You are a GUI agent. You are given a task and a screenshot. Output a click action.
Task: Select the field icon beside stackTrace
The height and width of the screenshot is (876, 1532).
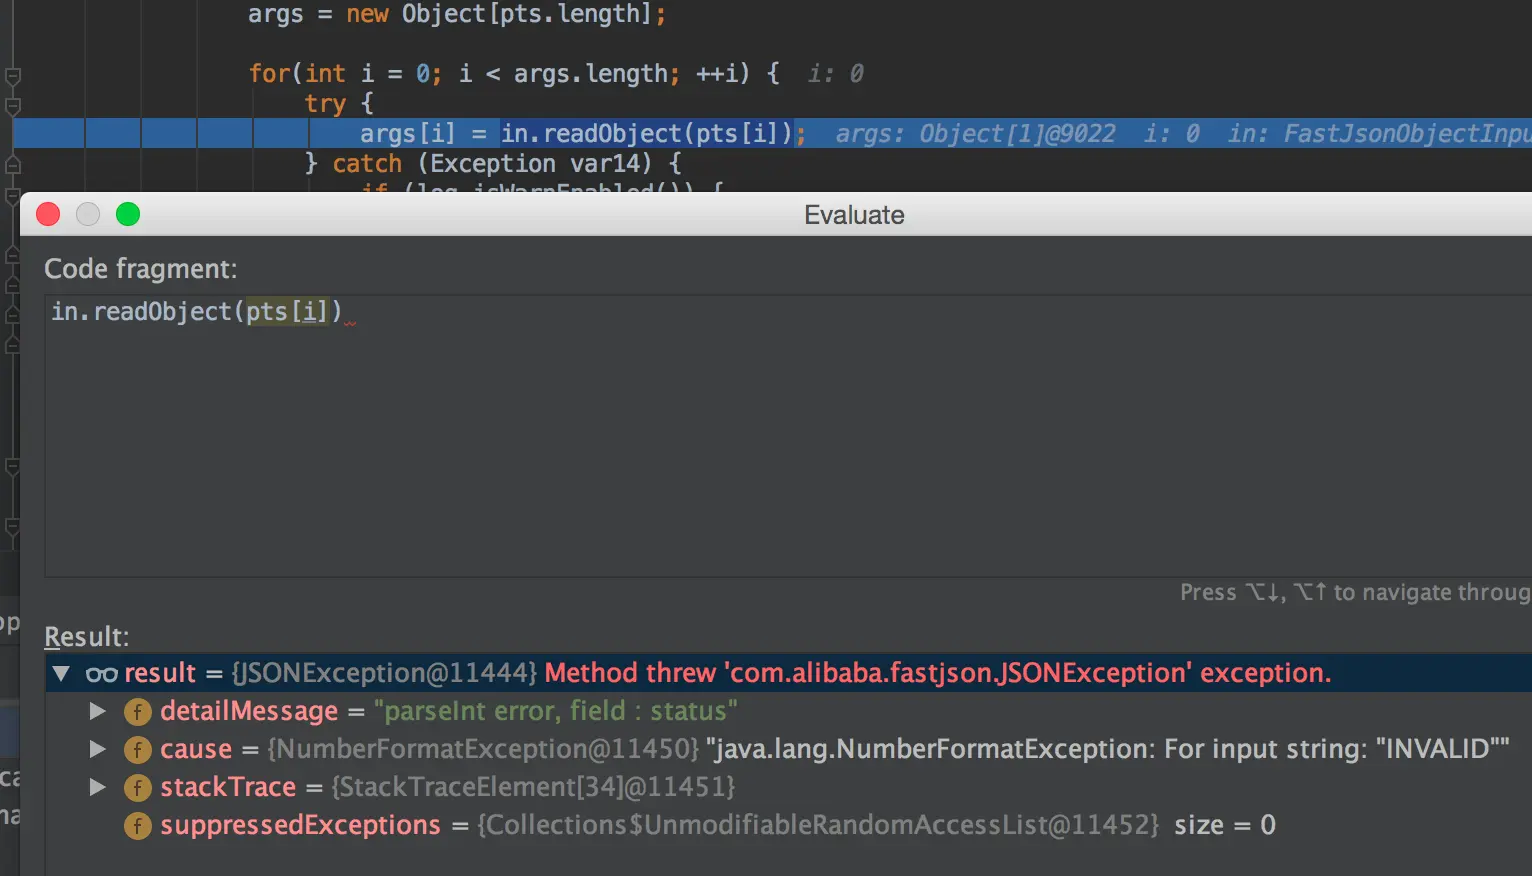[x=137, y=788]
